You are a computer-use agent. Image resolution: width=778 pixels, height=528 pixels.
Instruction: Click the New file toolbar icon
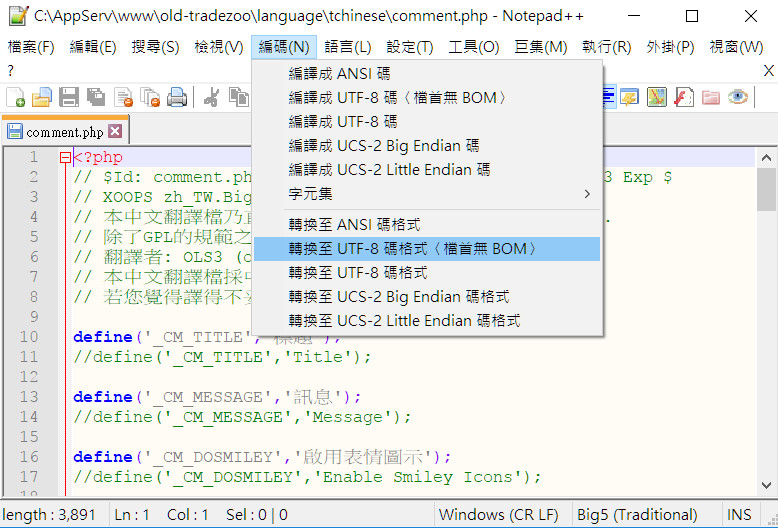(x=15, y=97)
